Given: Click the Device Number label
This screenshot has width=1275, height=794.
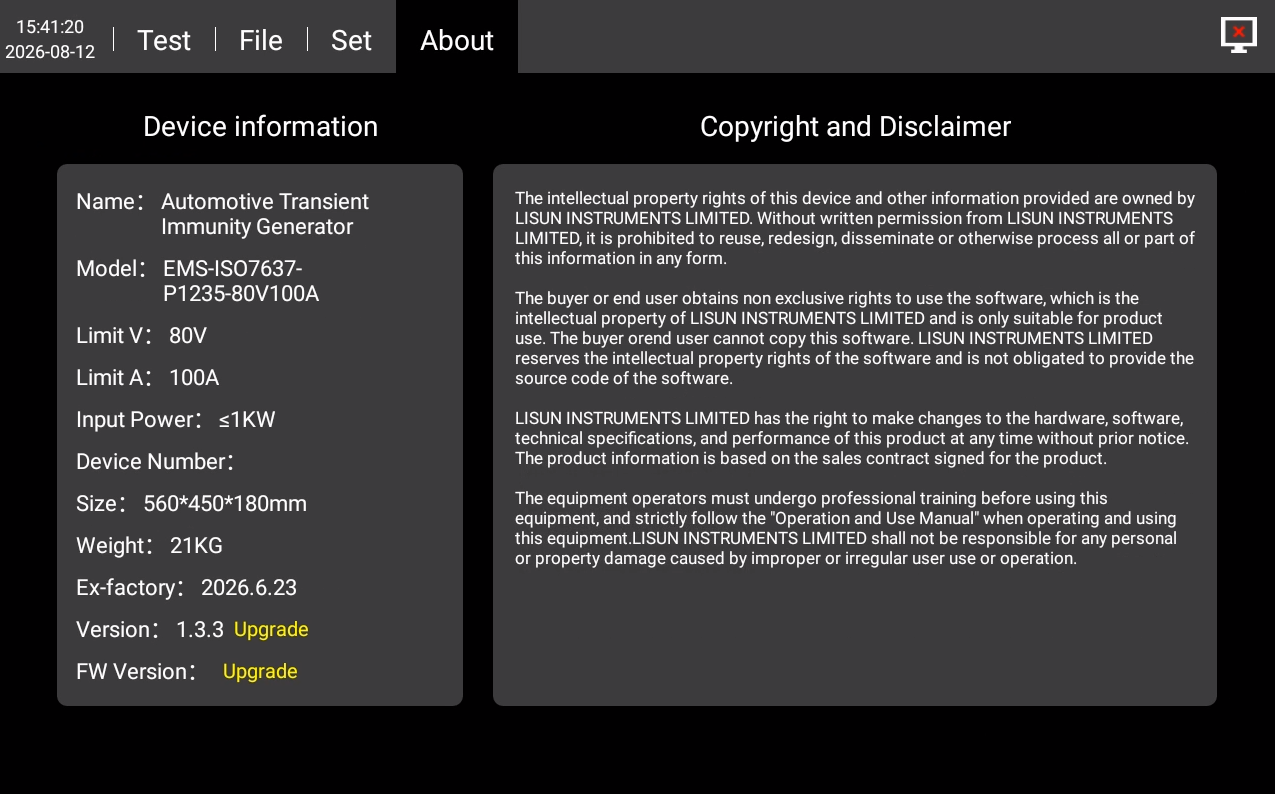Looking at the screenshot, I should click(x=155, y=461).
